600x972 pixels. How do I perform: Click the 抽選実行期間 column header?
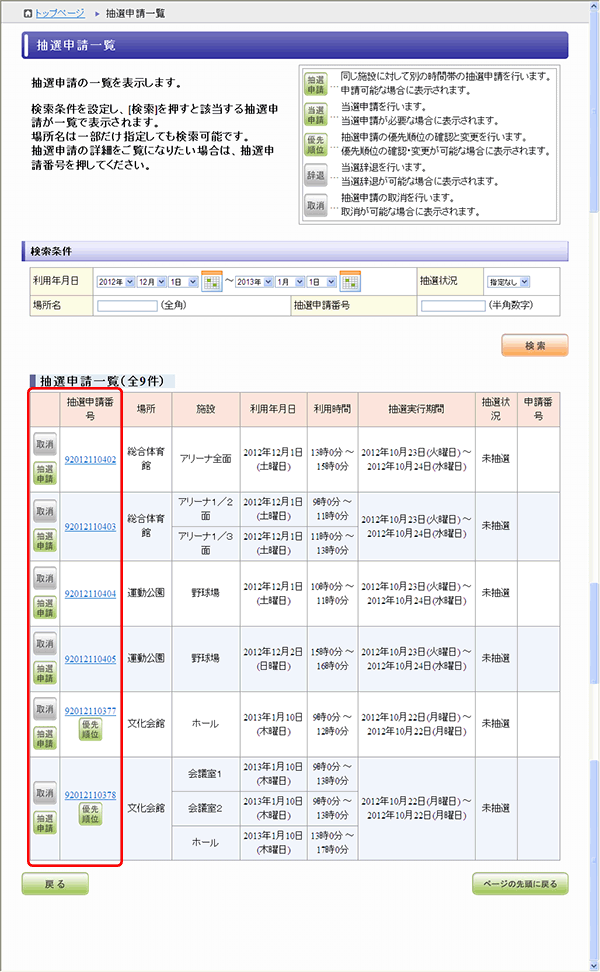point(417,409)
